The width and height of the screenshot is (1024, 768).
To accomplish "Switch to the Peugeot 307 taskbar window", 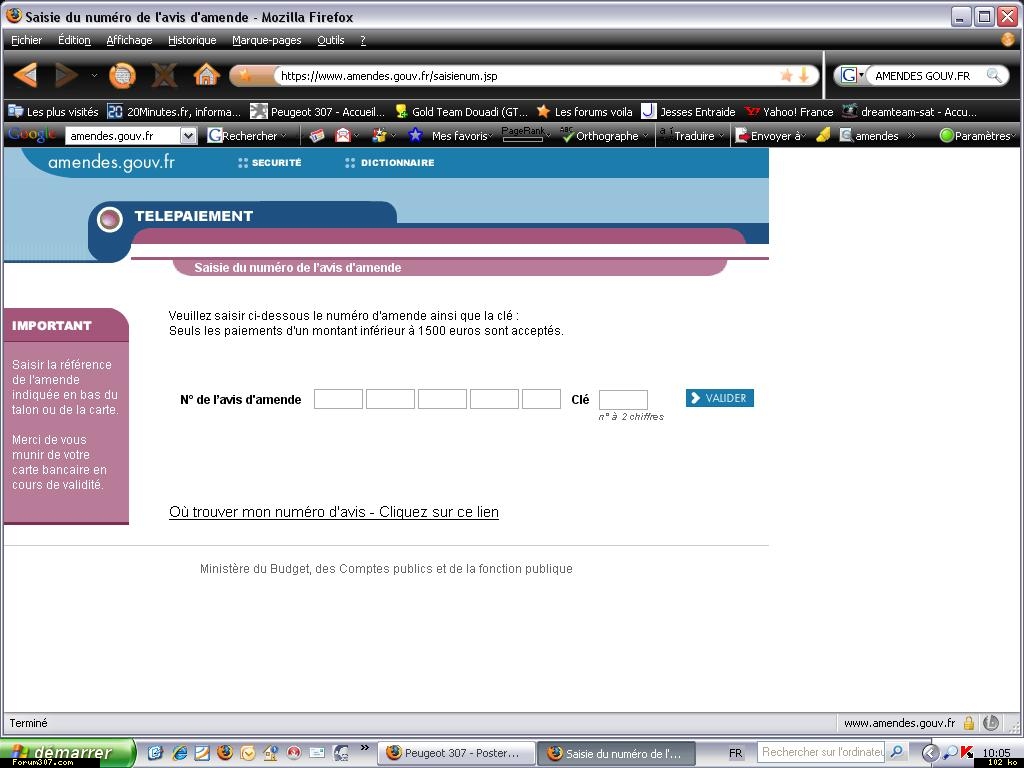I will pos(455,753).
